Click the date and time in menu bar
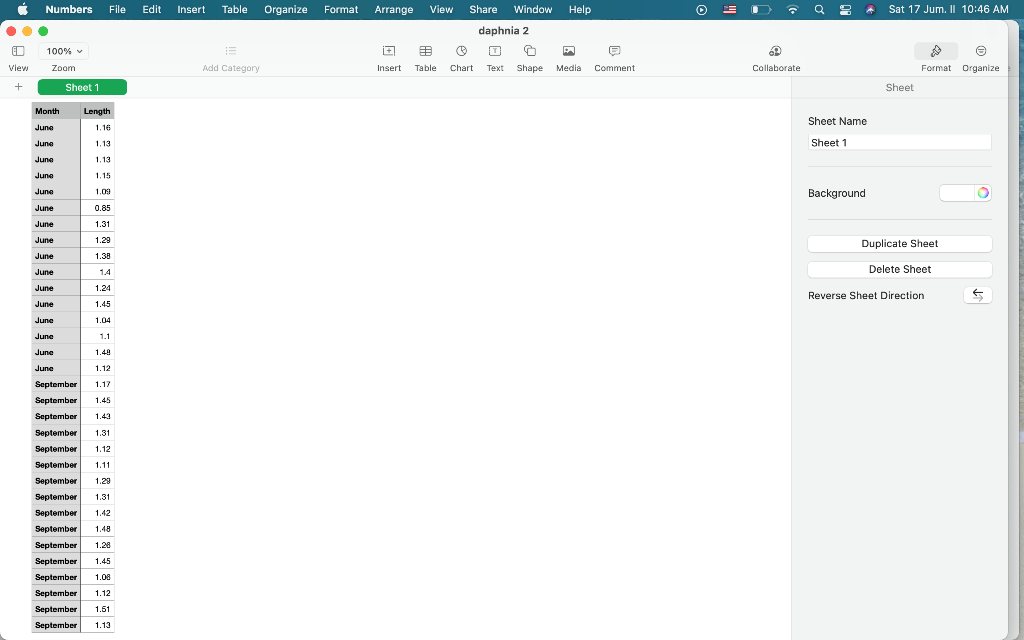 [x=948, y=9]
